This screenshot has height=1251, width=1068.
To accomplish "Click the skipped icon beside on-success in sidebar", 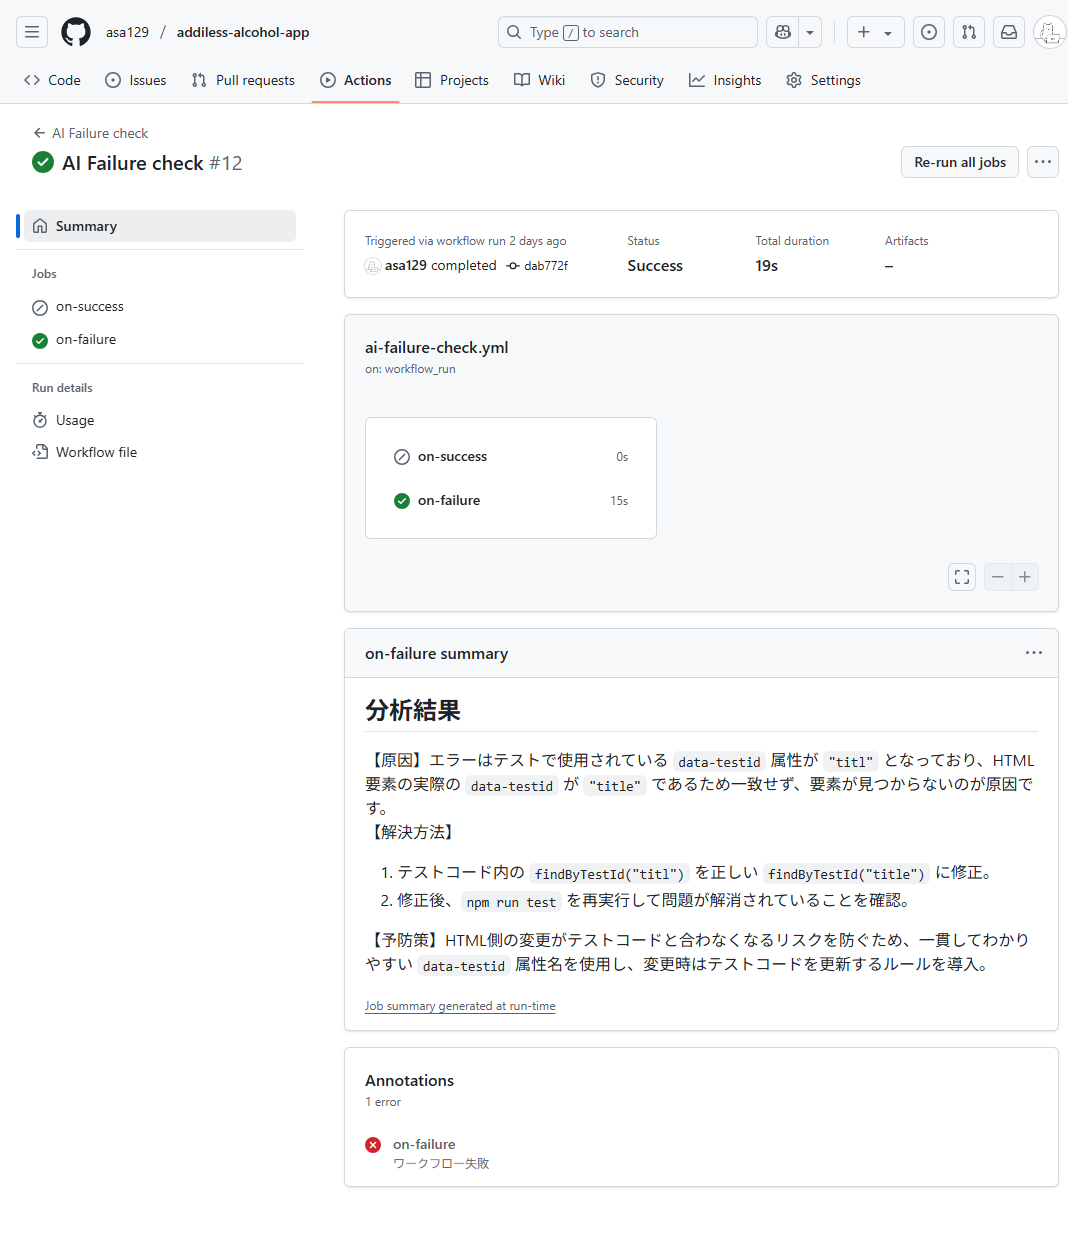I will click(x=40, y=308).
